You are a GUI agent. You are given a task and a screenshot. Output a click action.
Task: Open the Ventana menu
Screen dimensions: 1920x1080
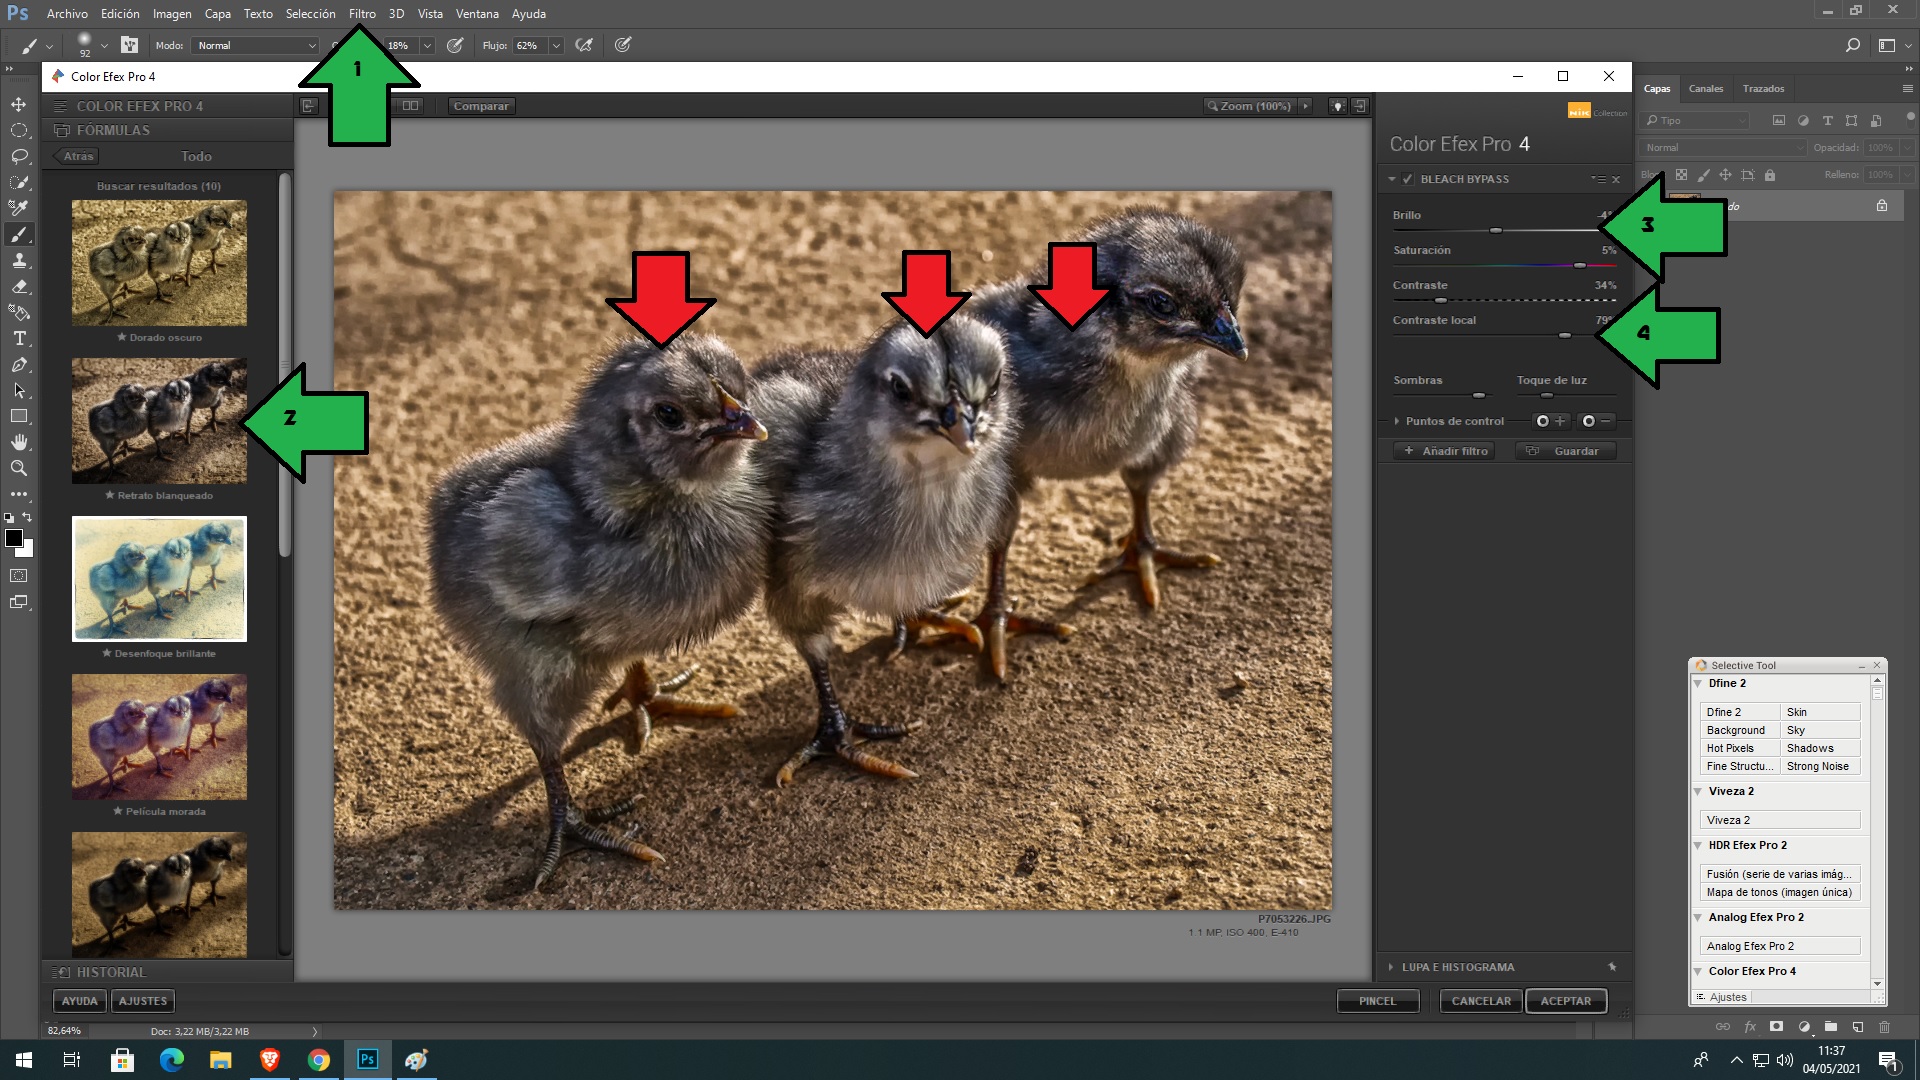coord(477,14)
